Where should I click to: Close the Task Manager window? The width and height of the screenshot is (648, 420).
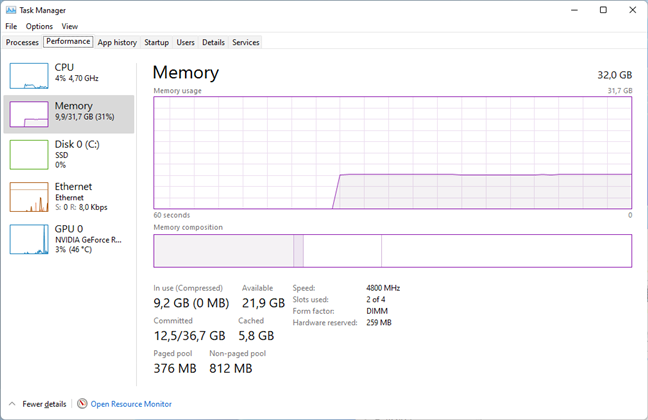pyautogui.click(x=633, y=10)
